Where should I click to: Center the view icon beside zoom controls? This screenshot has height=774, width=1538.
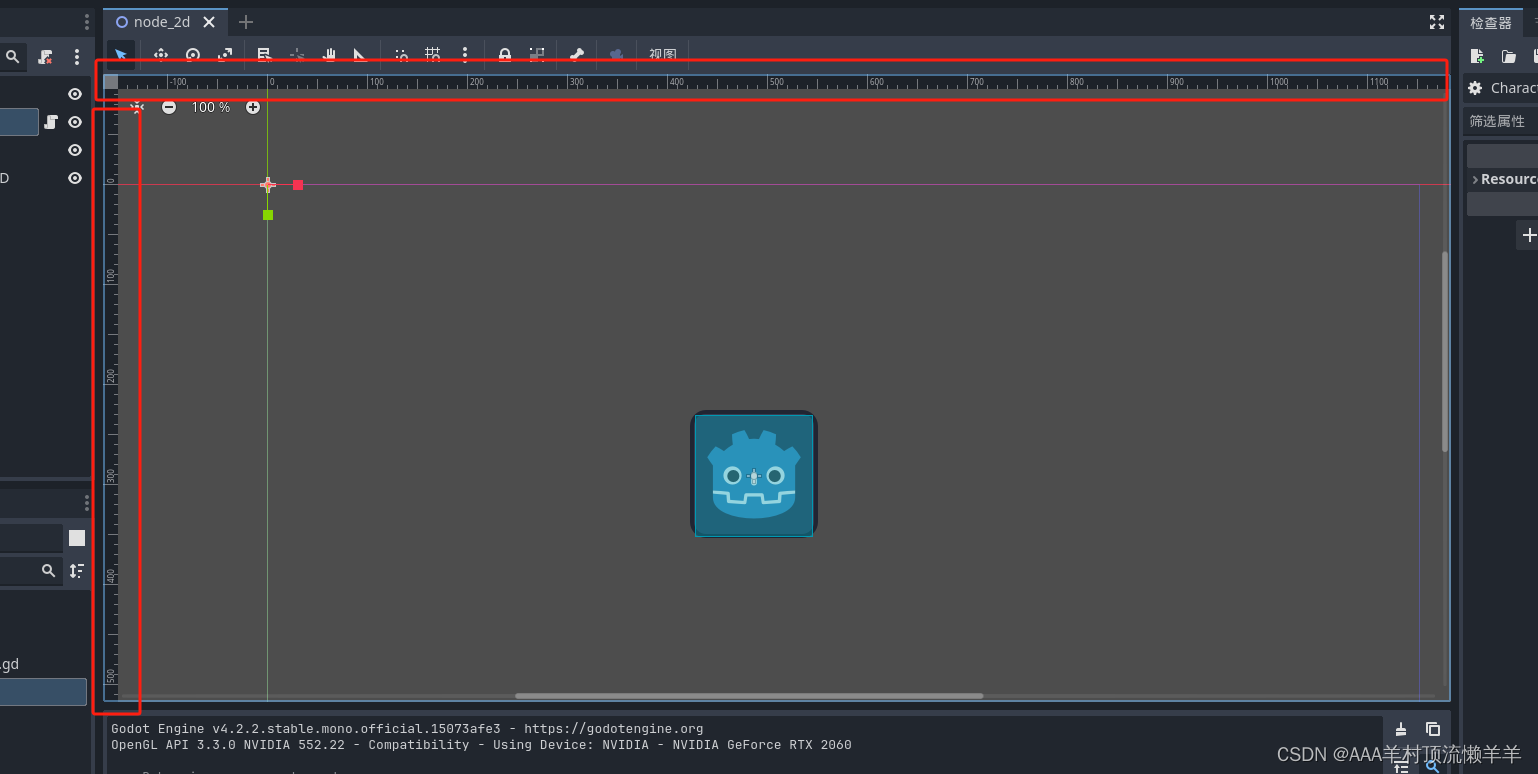tap(137, 107)
